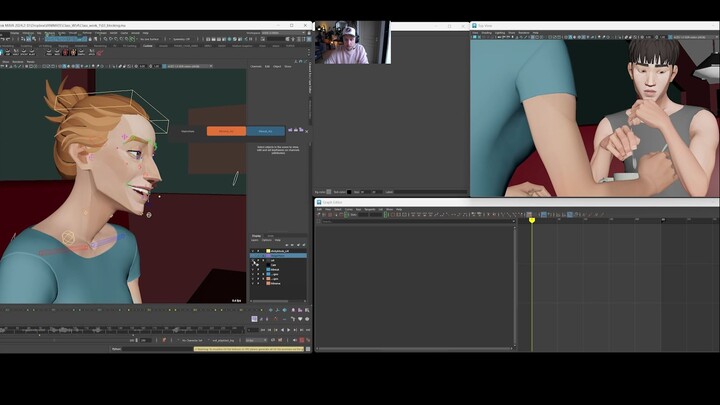The image size is (720, 405).
Task: Create new empty layer icon
Action: click(x=298, y=245)
